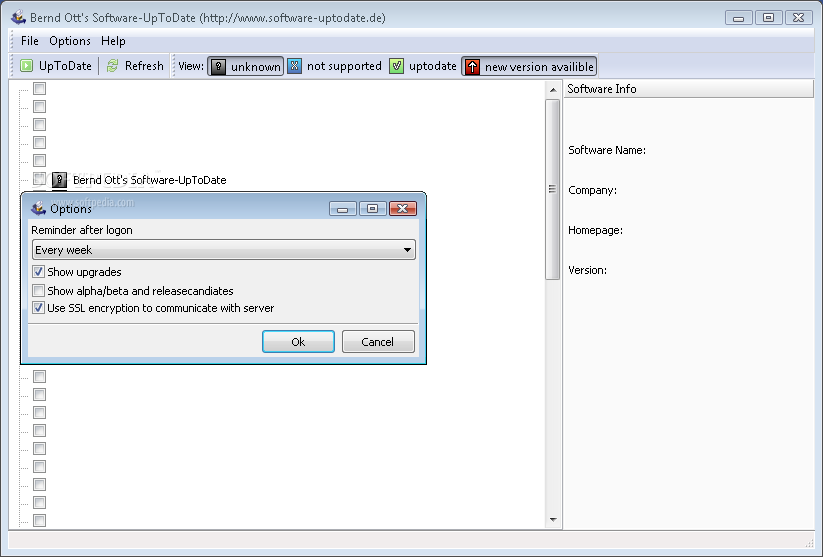
Task: Uncheck the Show upgrades checkbox
Action: (38, 272)
